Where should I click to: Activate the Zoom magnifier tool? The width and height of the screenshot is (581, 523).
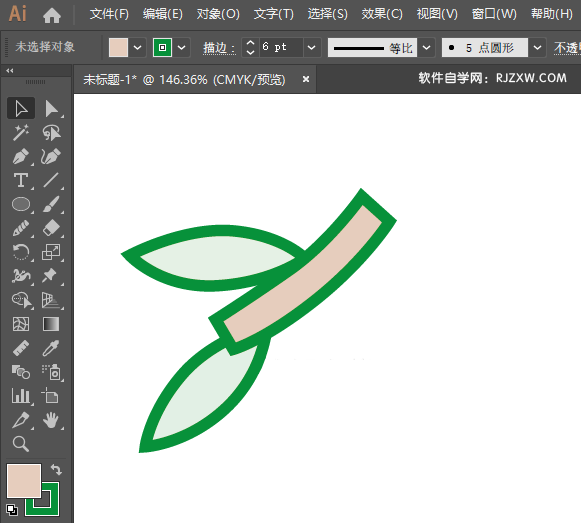(21, 444)
